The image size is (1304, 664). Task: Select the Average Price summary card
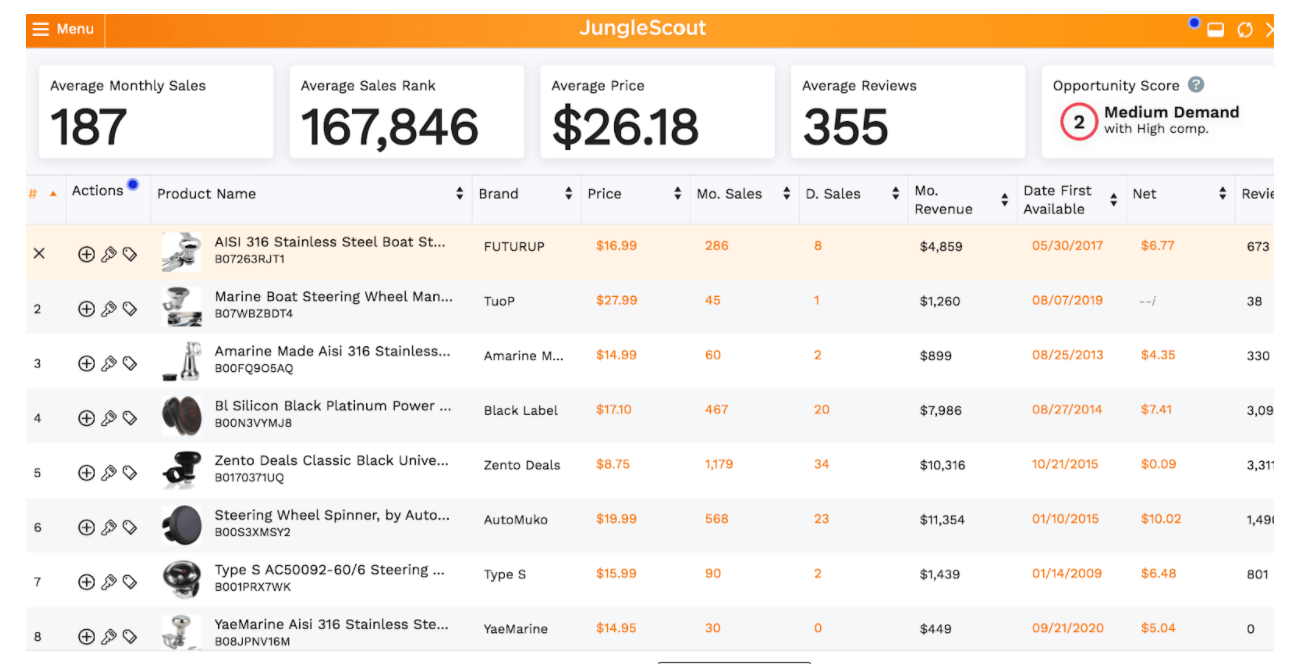[x=657, y=112]
